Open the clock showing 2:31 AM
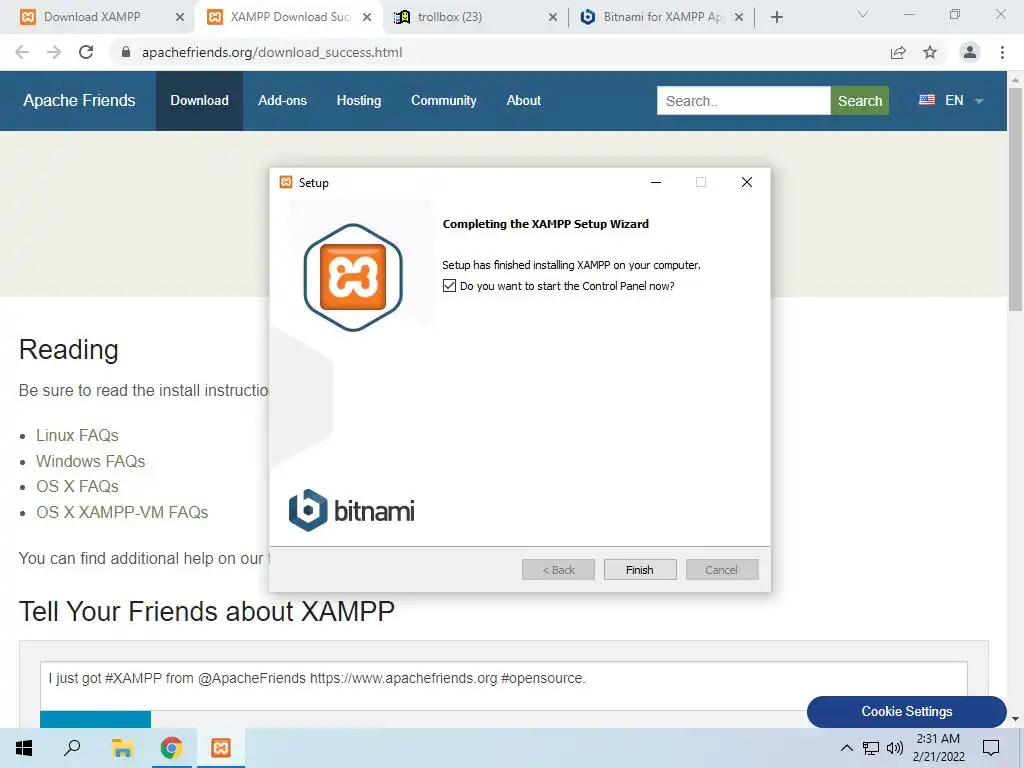 pos(938,748)
